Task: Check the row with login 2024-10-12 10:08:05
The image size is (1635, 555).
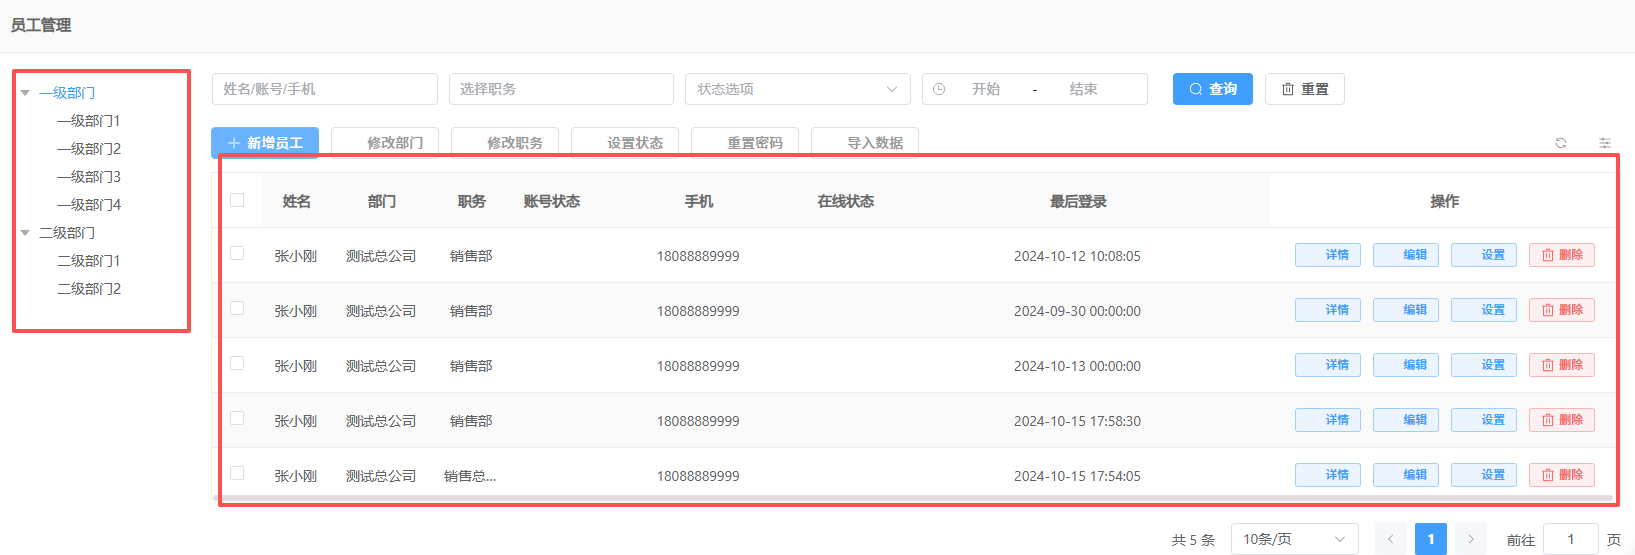Action: click(237, 254)
